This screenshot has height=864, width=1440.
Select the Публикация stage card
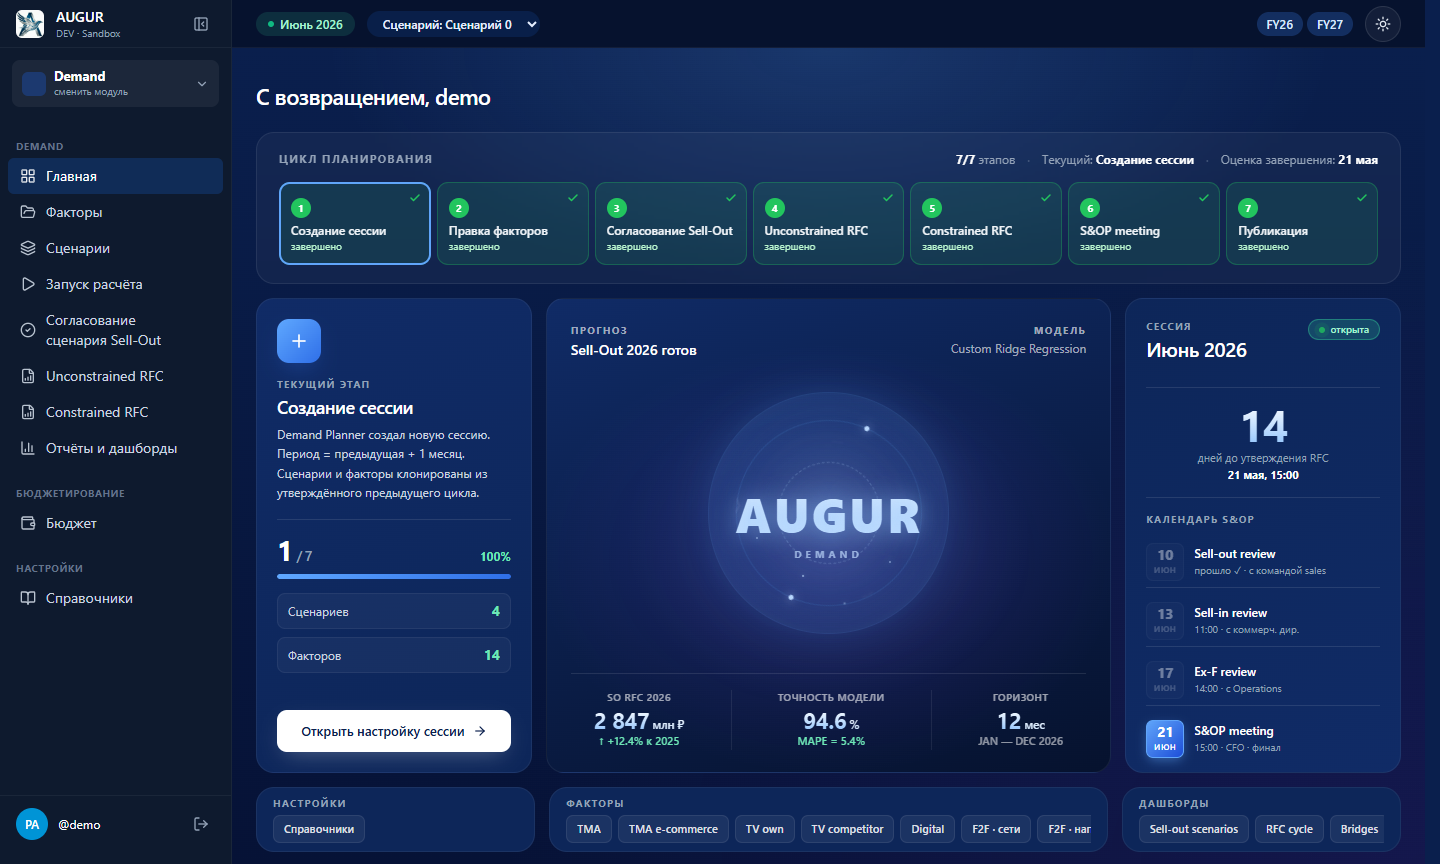(1302, 223)
